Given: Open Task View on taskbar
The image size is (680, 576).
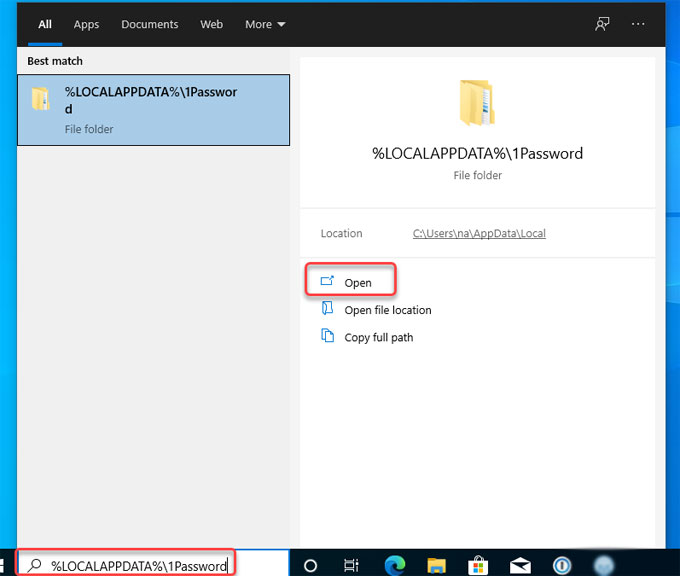Looking at the screenshot, I should pos(351,566).
